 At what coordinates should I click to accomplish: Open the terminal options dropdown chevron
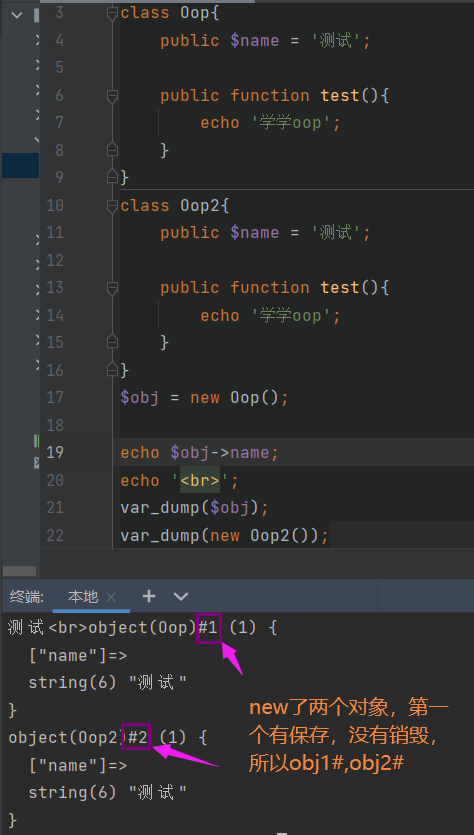coord(181,597)
